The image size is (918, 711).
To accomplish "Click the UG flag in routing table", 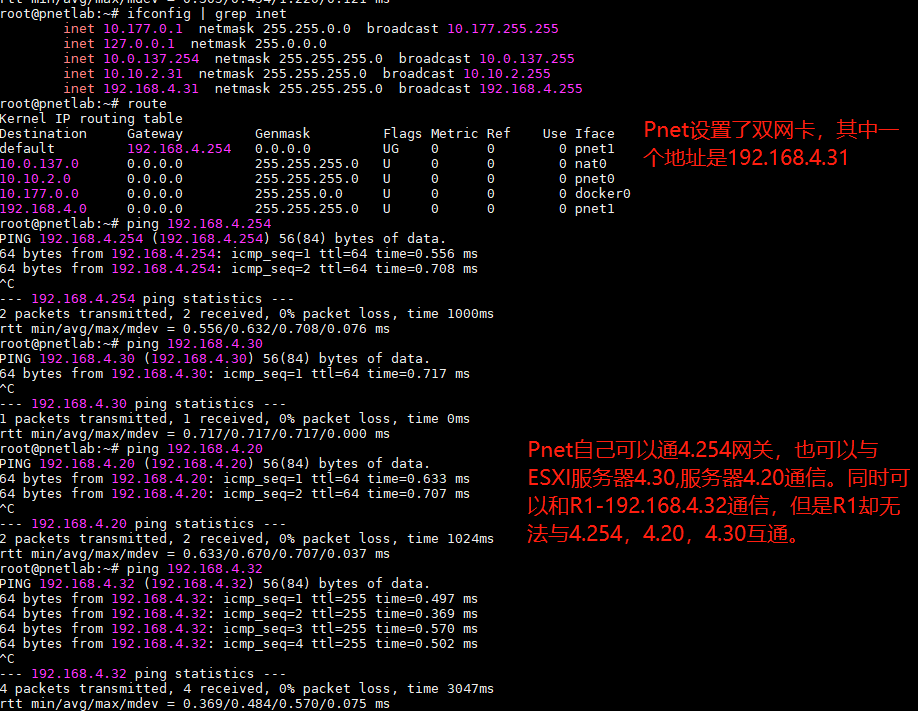I will click(391, 149).
